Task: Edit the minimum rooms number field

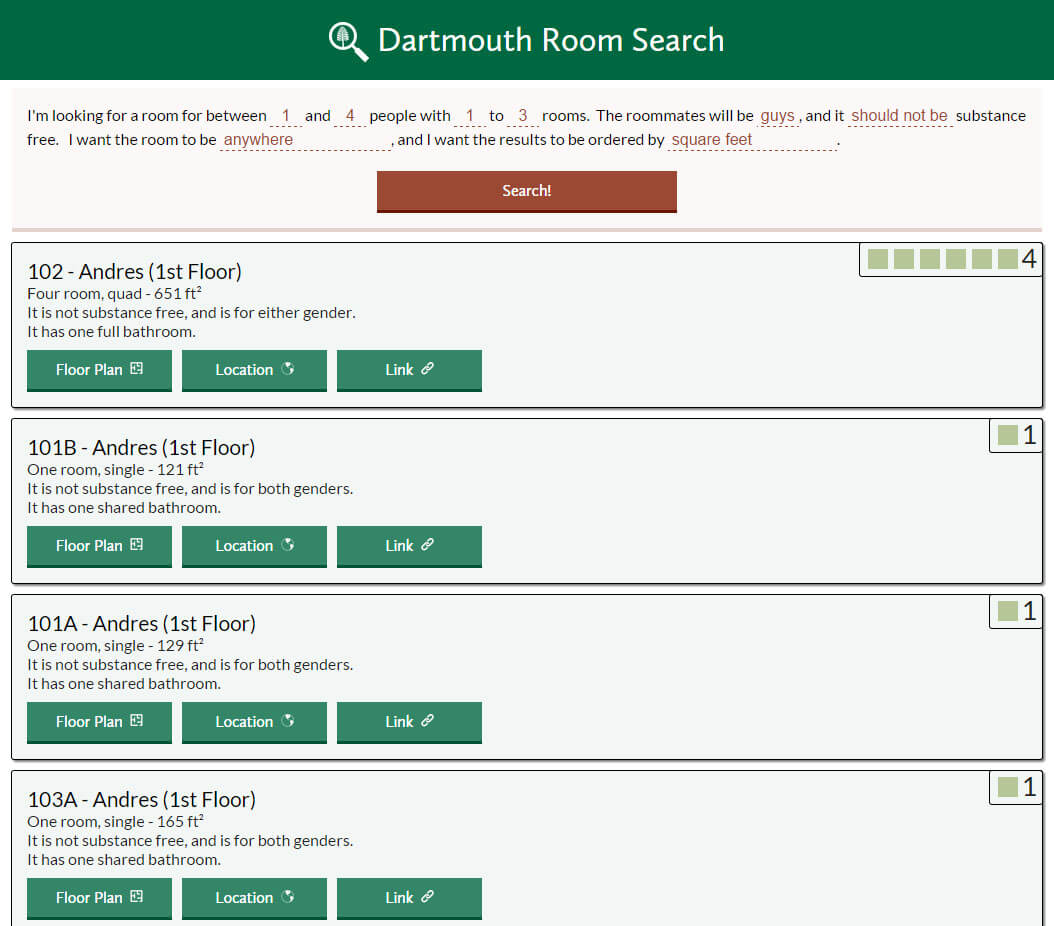Action: [470, 116]
